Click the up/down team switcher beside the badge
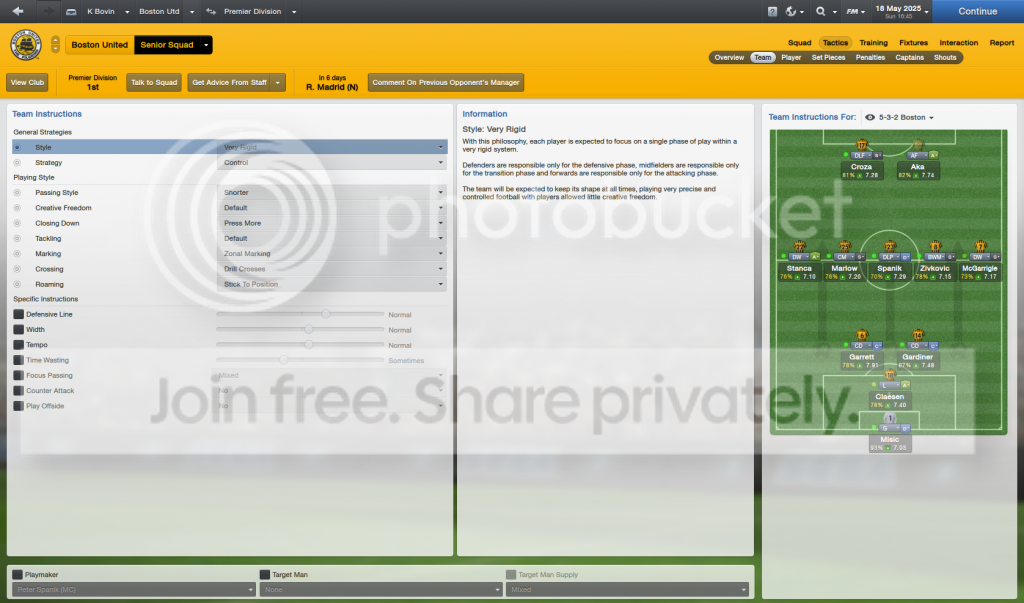 (56, 44)
